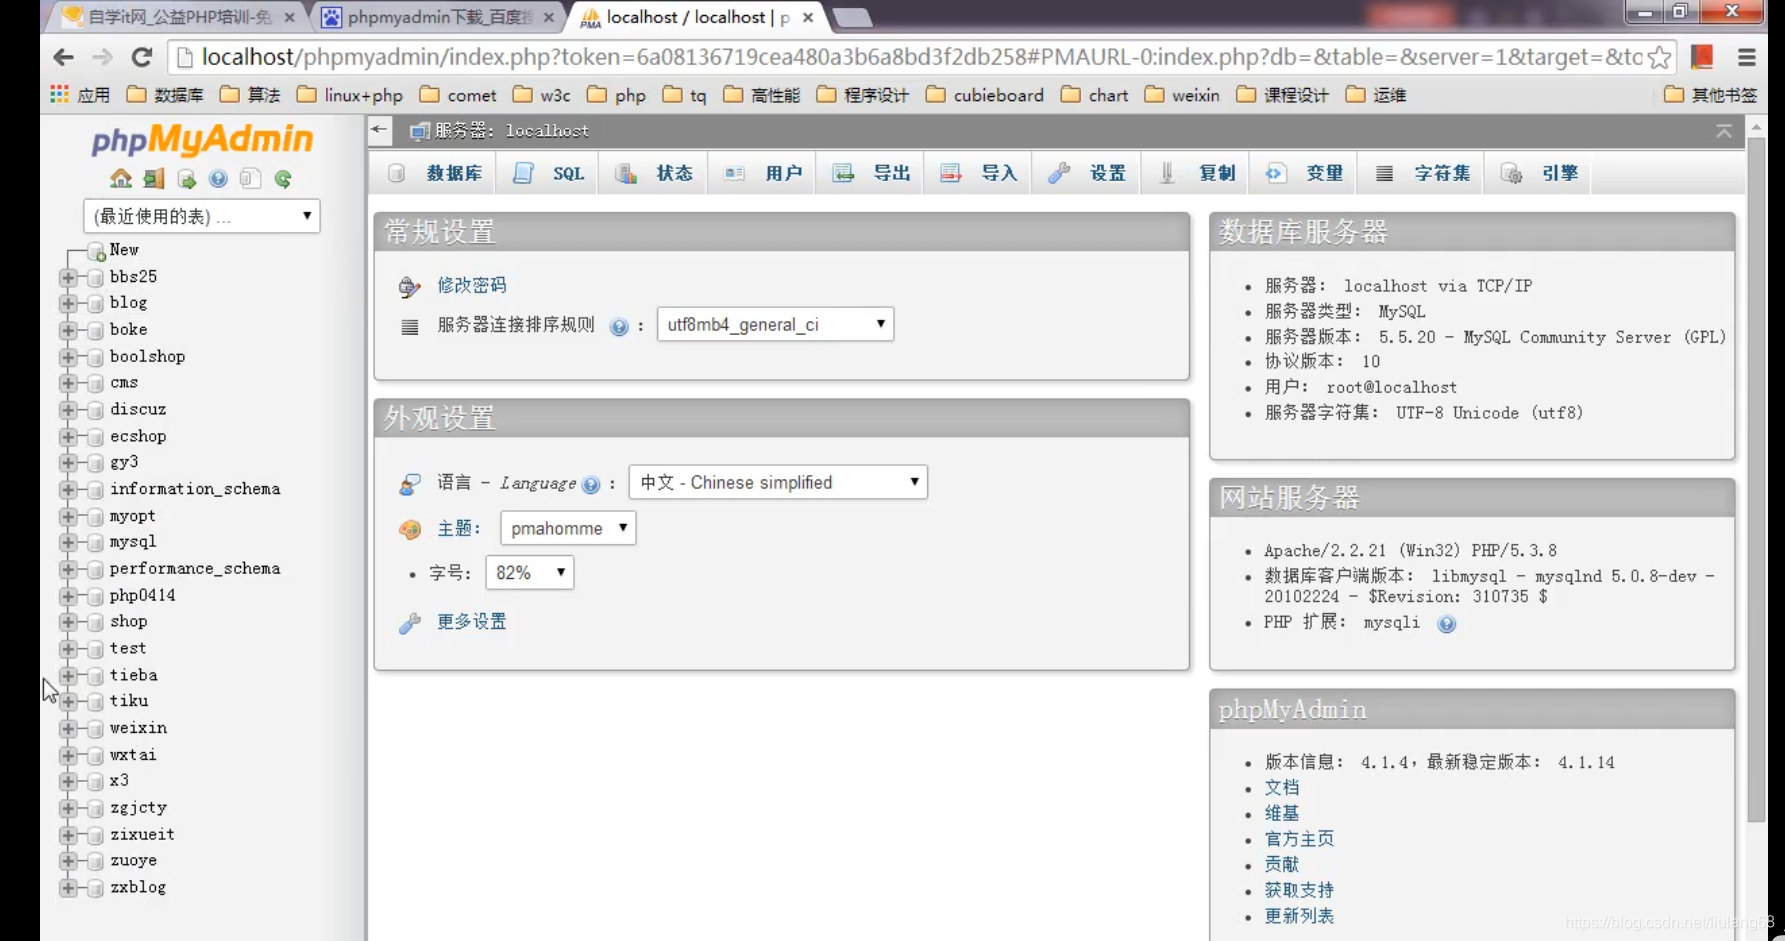
Task: Select the tieba database in tree
Action: coord(134,675)
